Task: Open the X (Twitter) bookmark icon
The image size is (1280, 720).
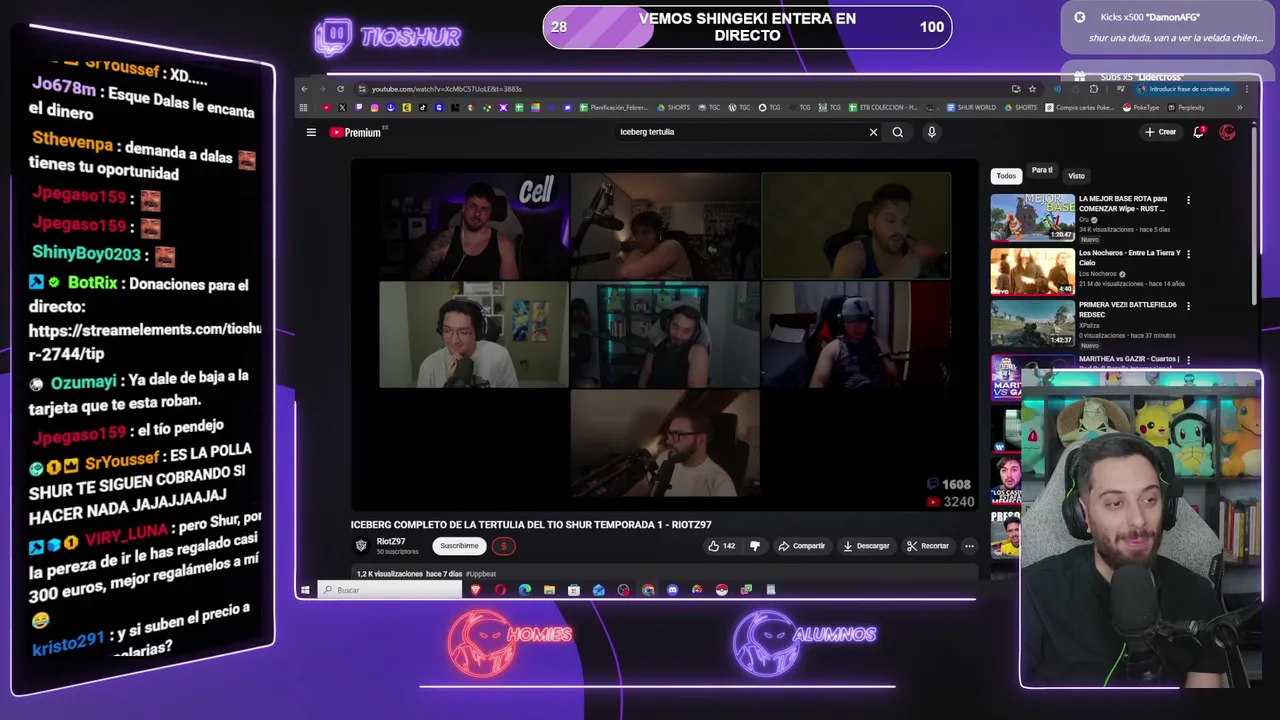Action: [342, 108]
